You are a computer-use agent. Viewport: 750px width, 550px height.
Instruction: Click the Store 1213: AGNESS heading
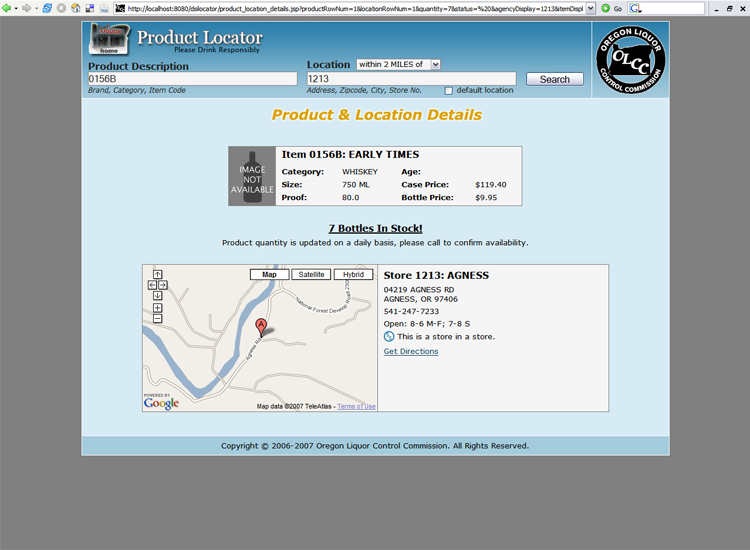coord(436,275)
